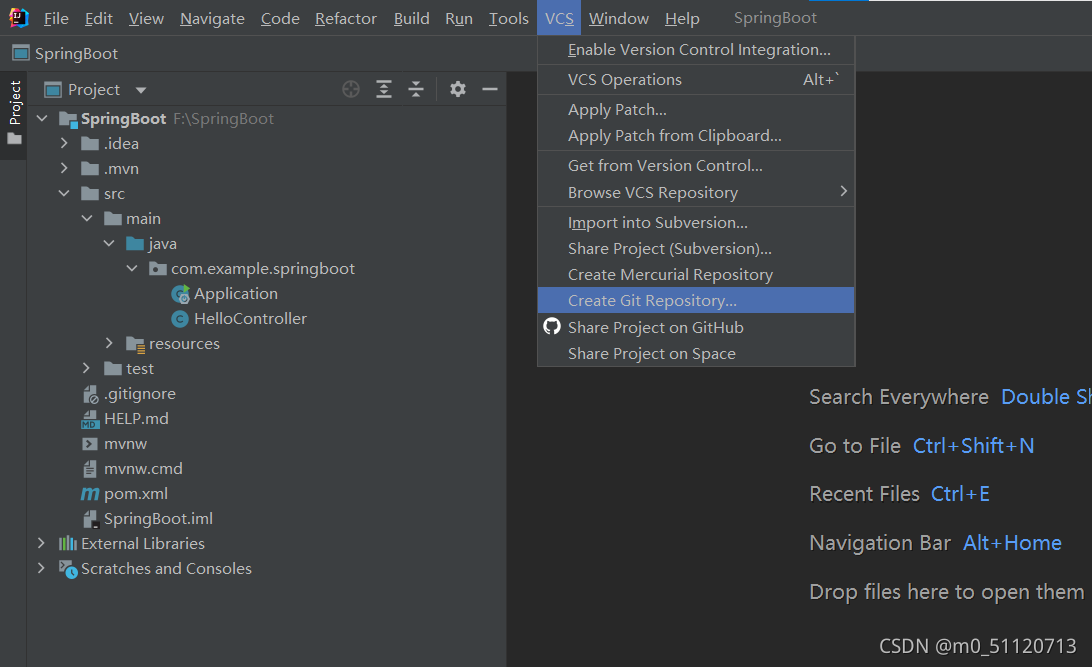Screen dimensions: 1092x667
Task: Click the java source folder icon
Action: (x=135, y=244)
